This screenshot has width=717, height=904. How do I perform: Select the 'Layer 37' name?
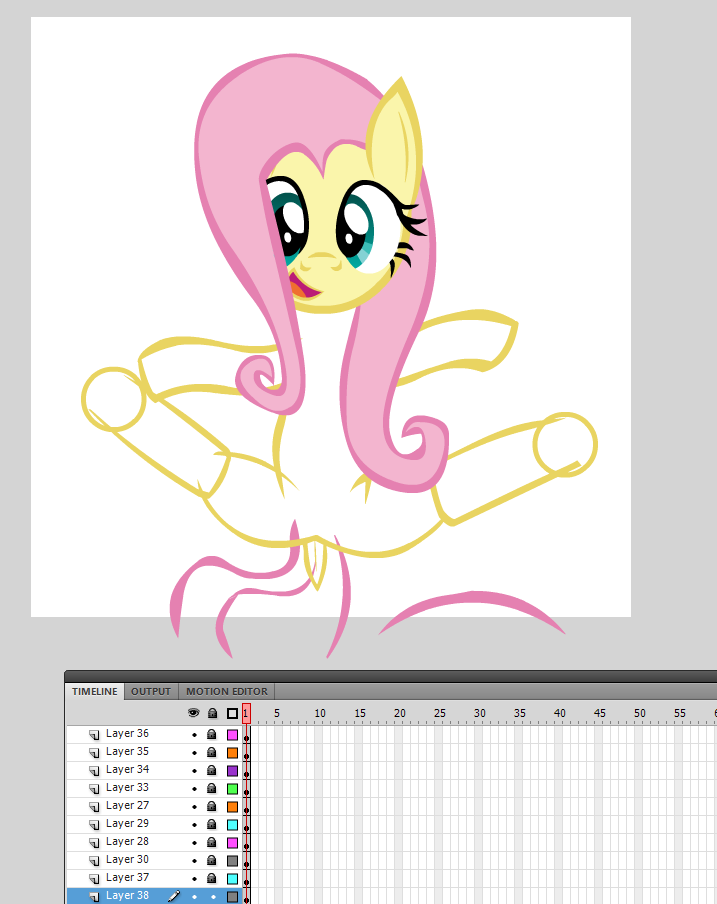[x=127, y=877]
